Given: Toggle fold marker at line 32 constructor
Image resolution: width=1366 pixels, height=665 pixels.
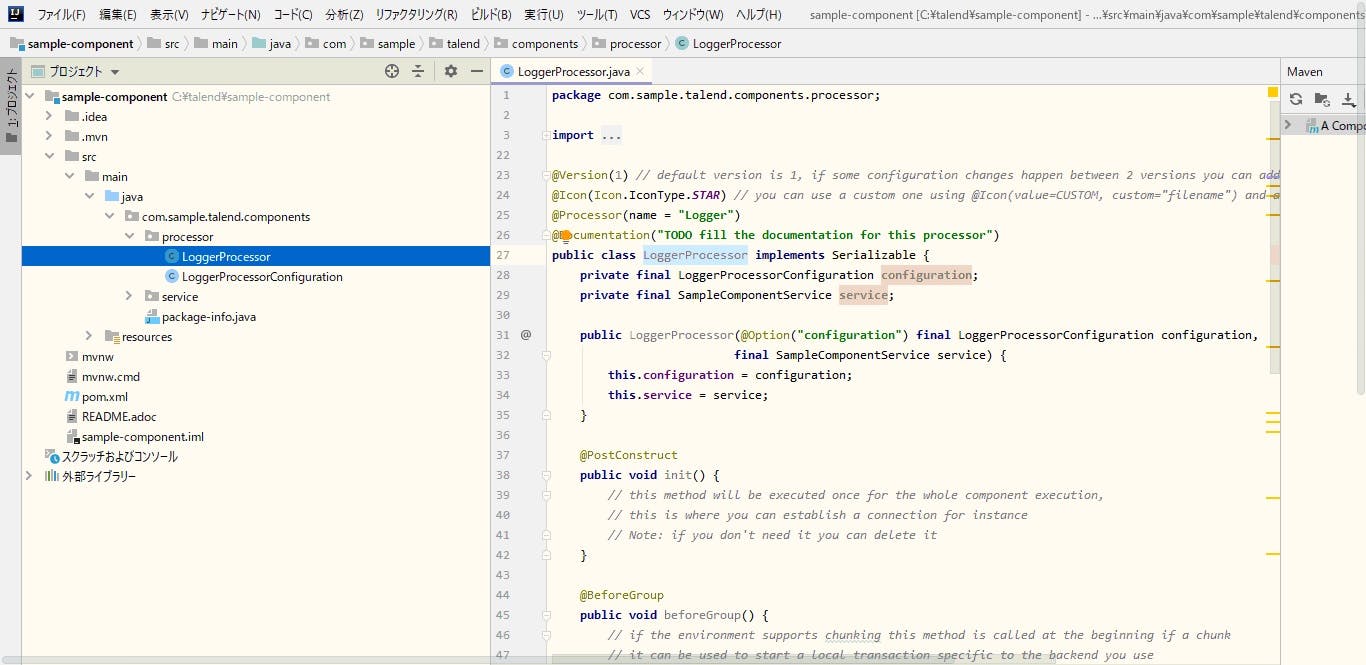Looking at the screenshot, I should [546, 355].
